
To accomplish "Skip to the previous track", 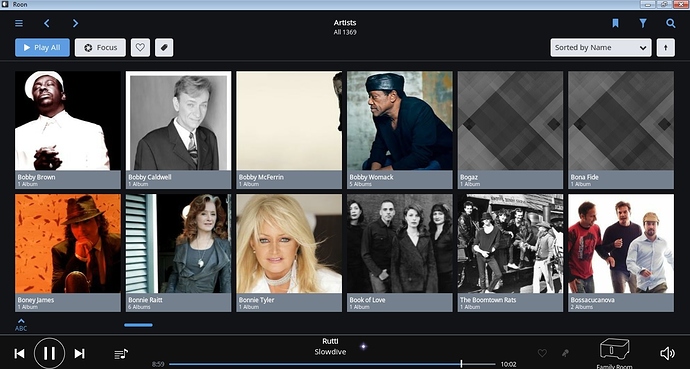I will pyautogui.click(x=19, y=353).
